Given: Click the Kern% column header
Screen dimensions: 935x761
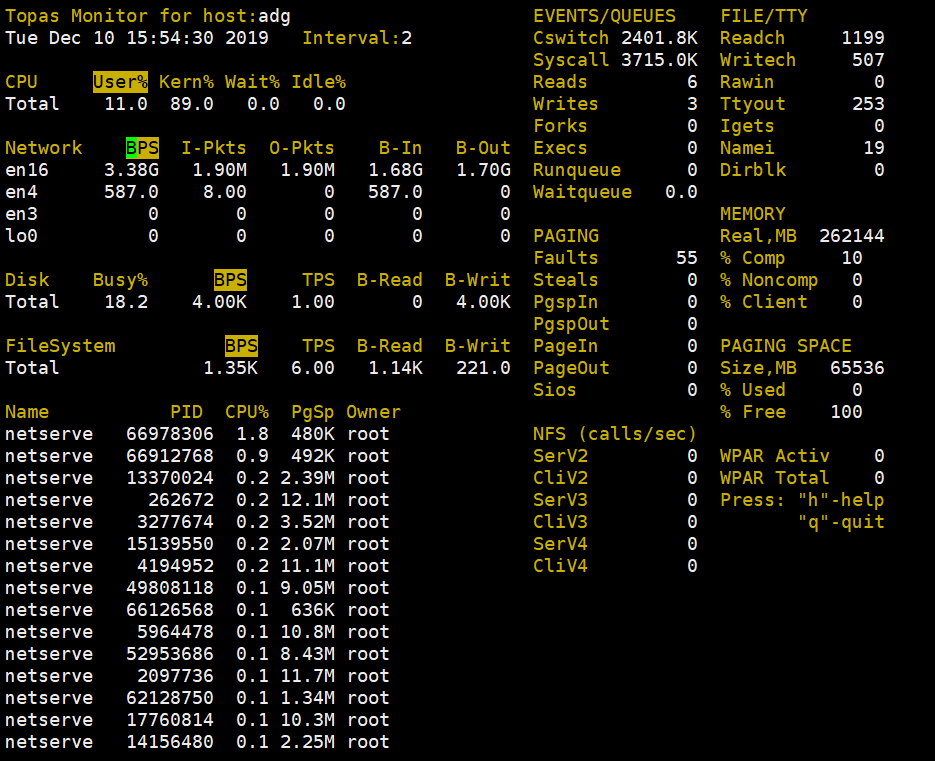Looking at the screenshot, I should pos(186,82).
